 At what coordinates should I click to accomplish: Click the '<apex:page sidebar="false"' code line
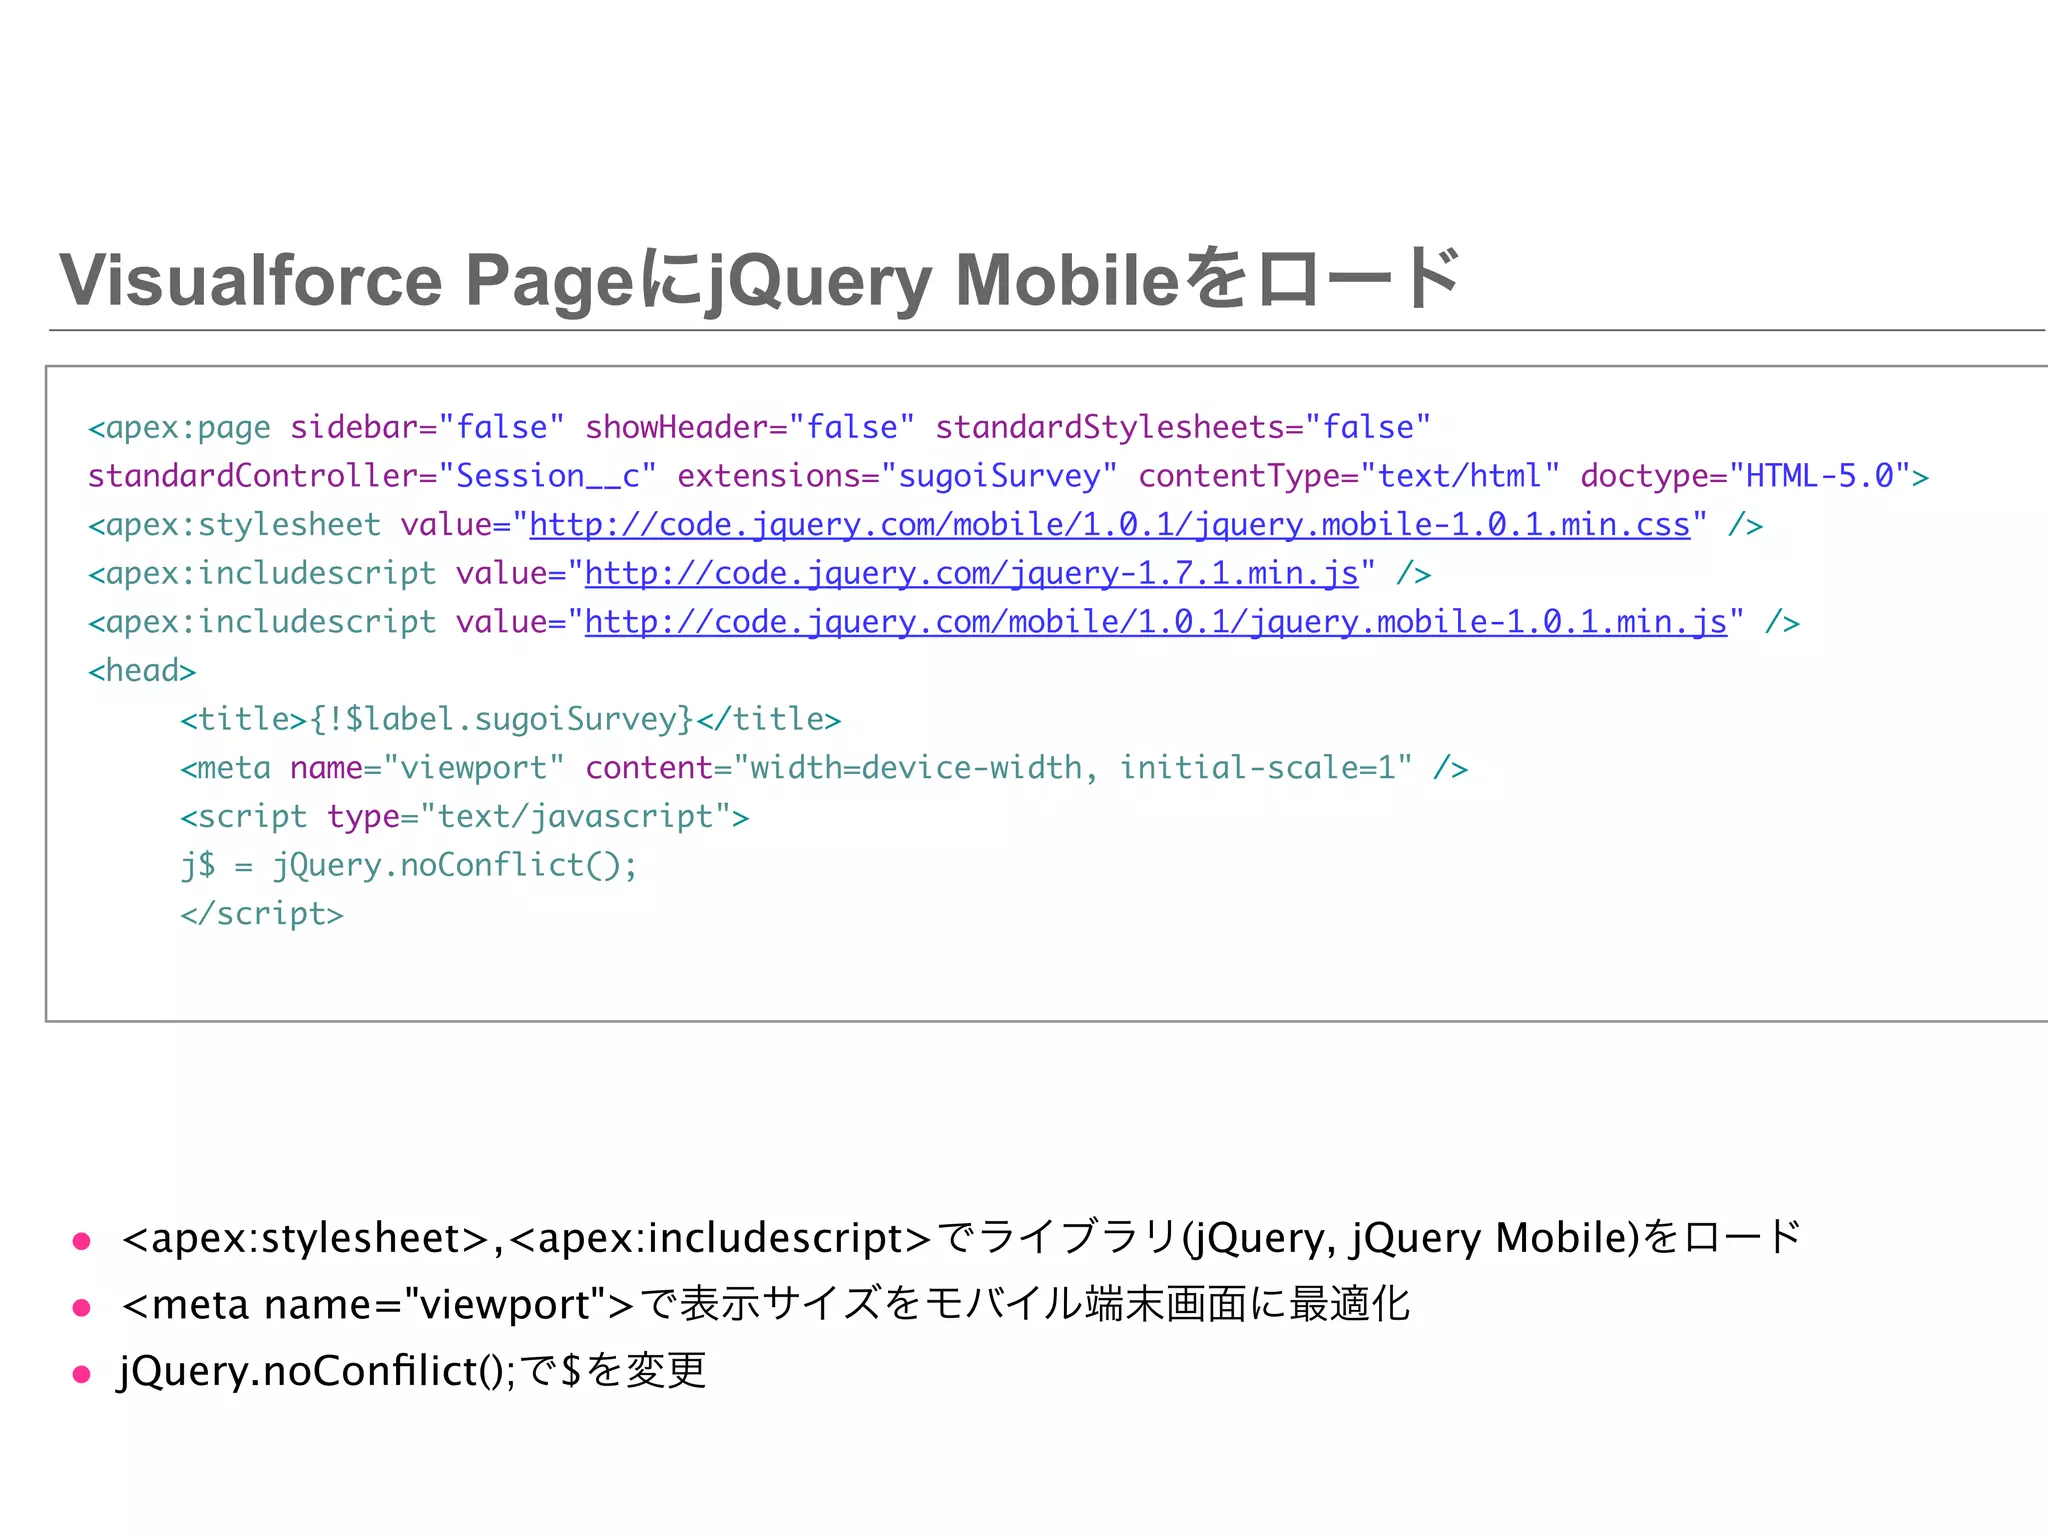pyautogui.click(x=760, y=428)
